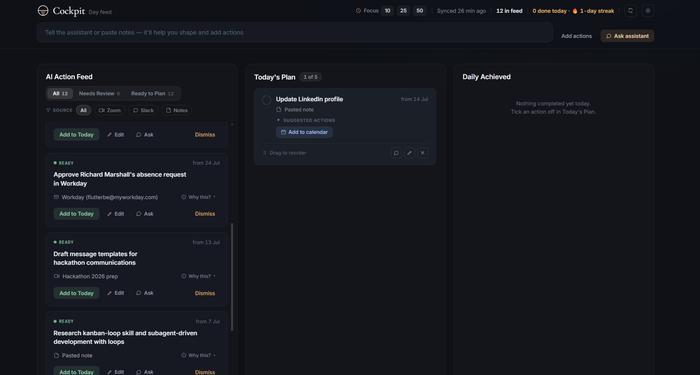This screenshot has height=375, width=700.
Task: Edit the kanban-loop research action
Action: [x=116, y=372]
